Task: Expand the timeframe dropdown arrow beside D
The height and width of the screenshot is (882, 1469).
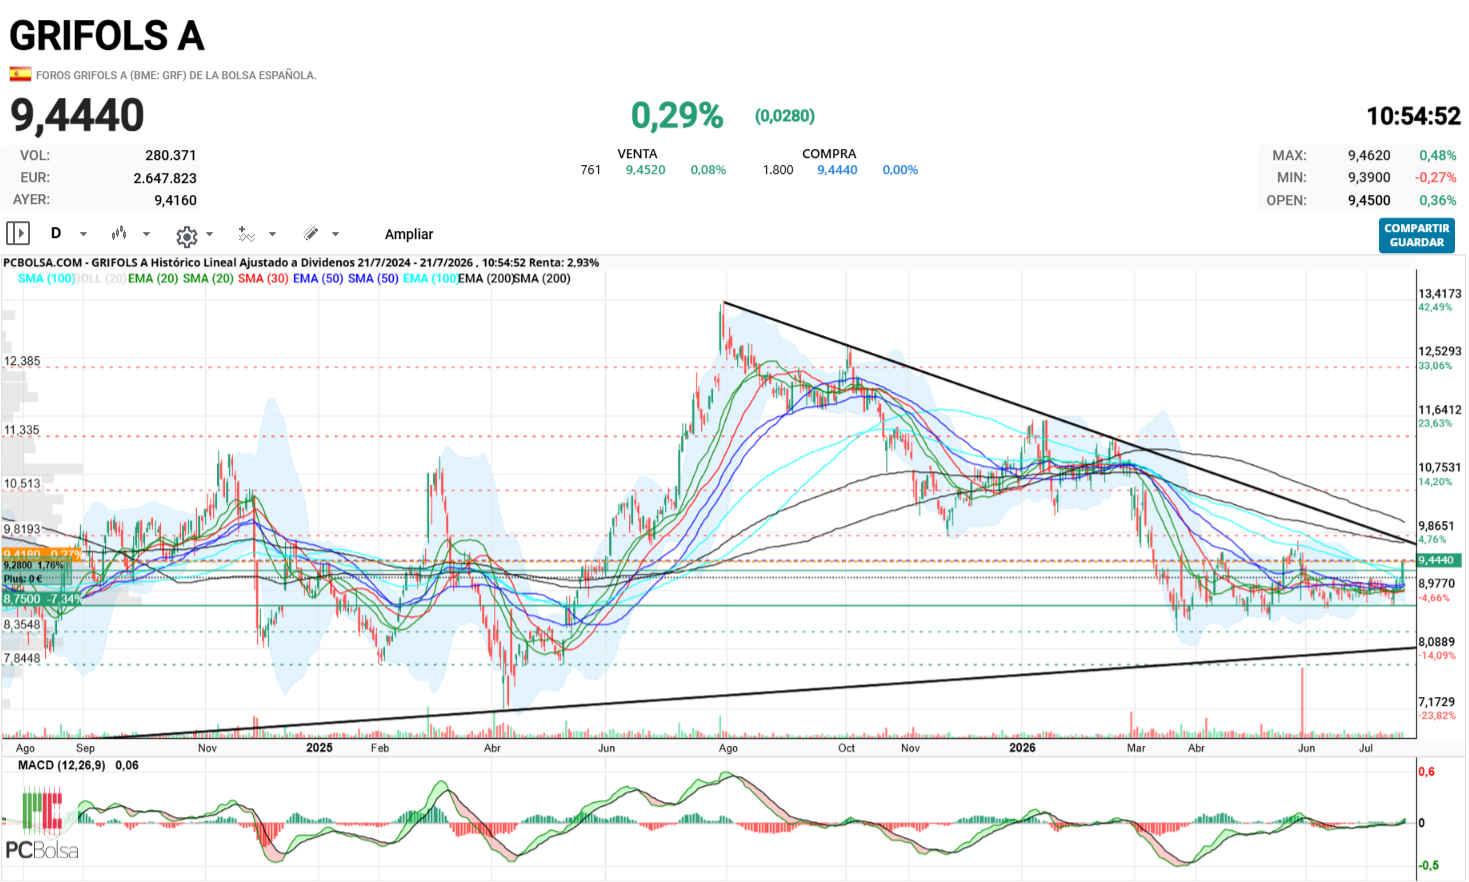Action: (x=83, y=234)
